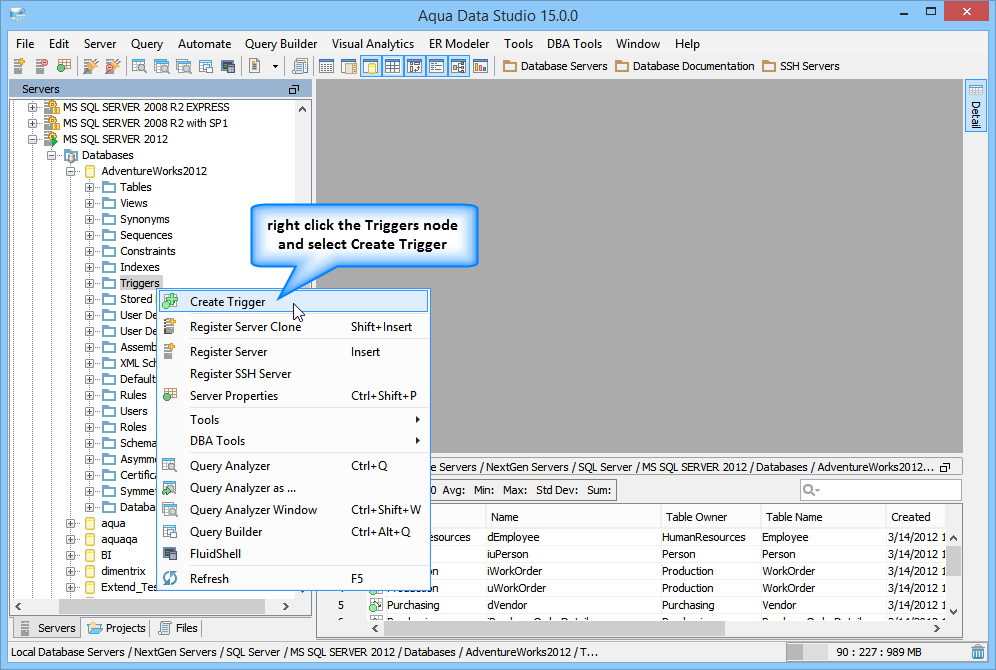Screen dimensions: 996x670
Task: Expand the Tables folder node
Action: coord(90,187)
